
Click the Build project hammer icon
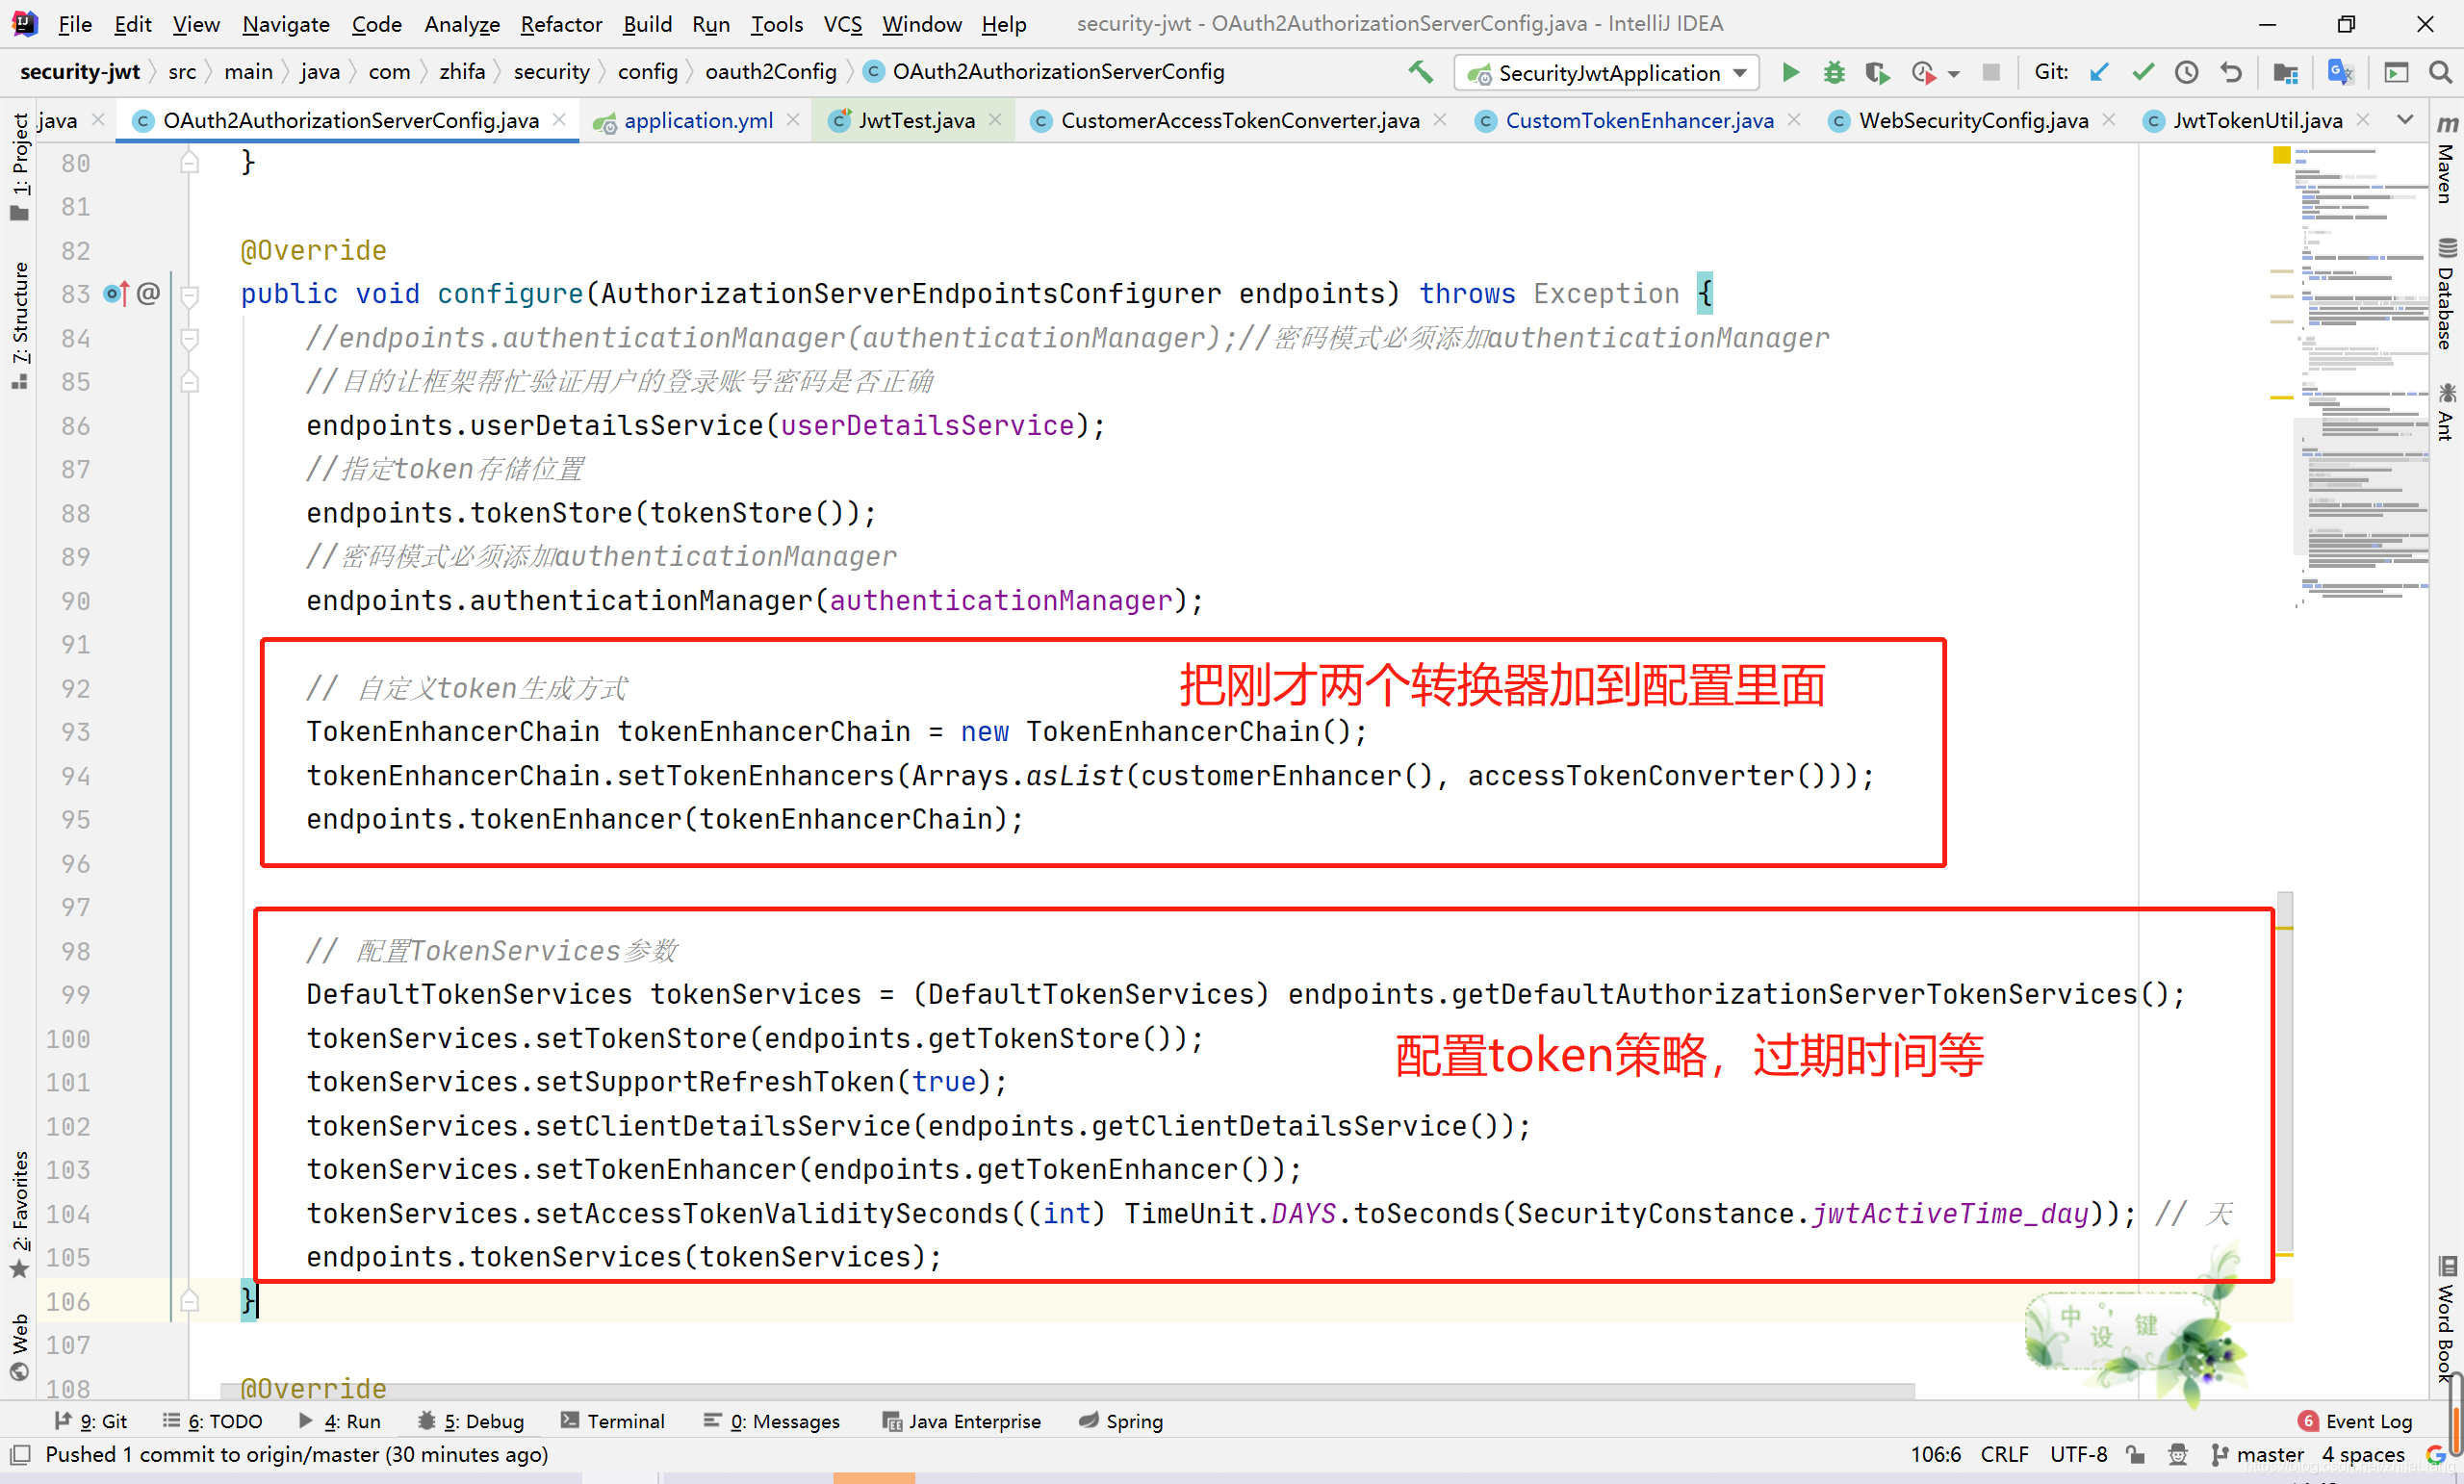pyautogui.click(x=1420, y=72)
